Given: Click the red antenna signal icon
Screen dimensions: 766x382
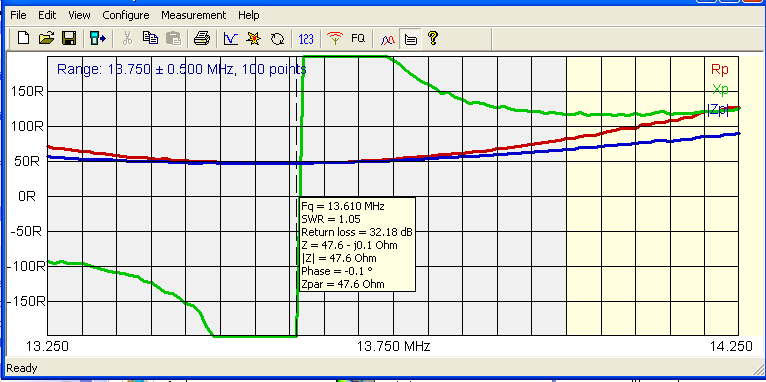Looking at the screenshot, I should 335,38.
